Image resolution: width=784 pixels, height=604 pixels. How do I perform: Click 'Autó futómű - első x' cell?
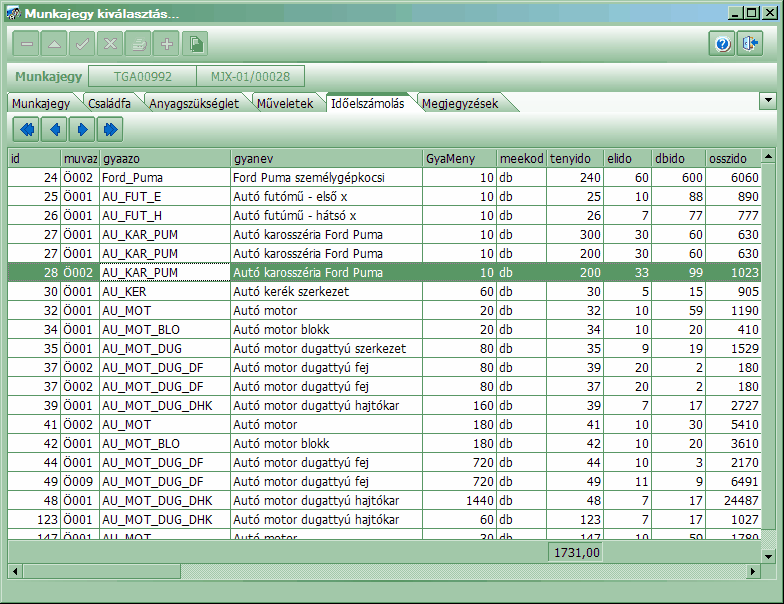point(326,196)
